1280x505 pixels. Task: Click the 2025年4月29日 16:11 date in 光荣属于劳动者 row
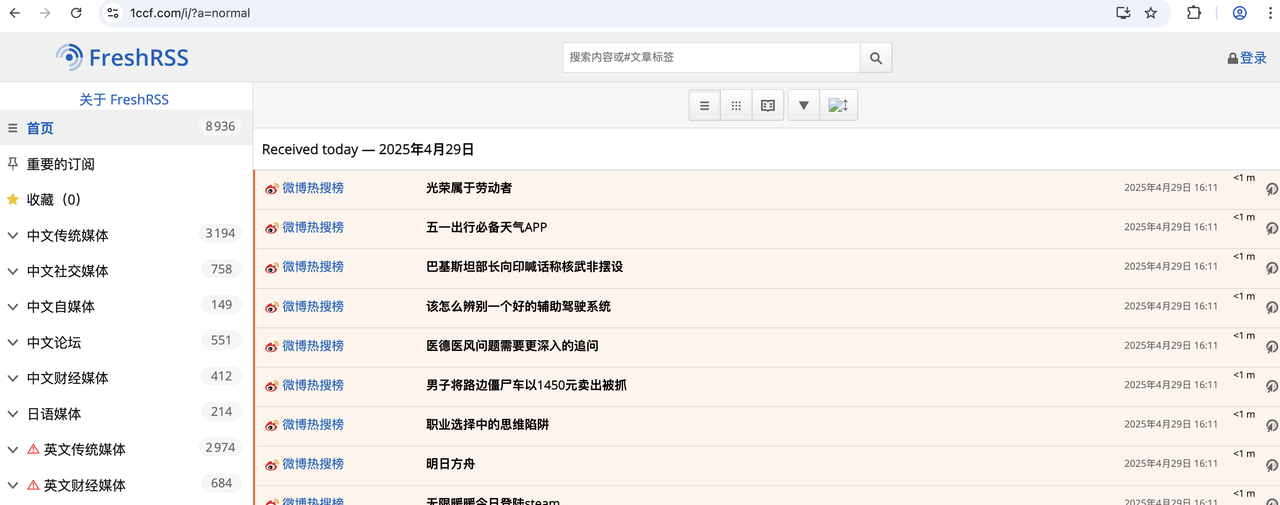click(1171, 188)
